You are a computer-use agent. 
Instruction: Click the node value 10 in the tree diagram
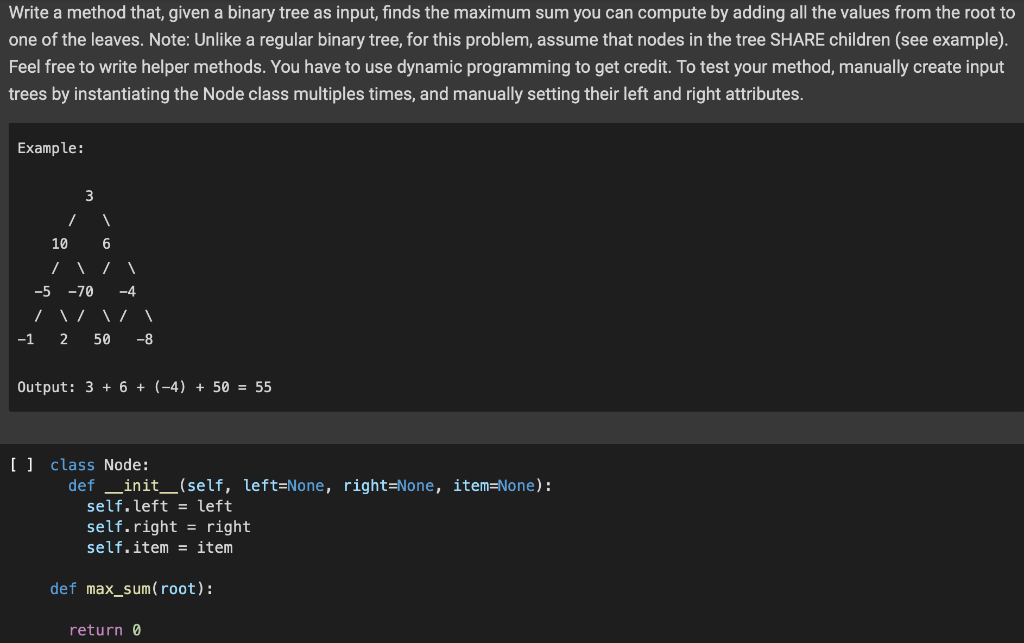pos(60,243)
